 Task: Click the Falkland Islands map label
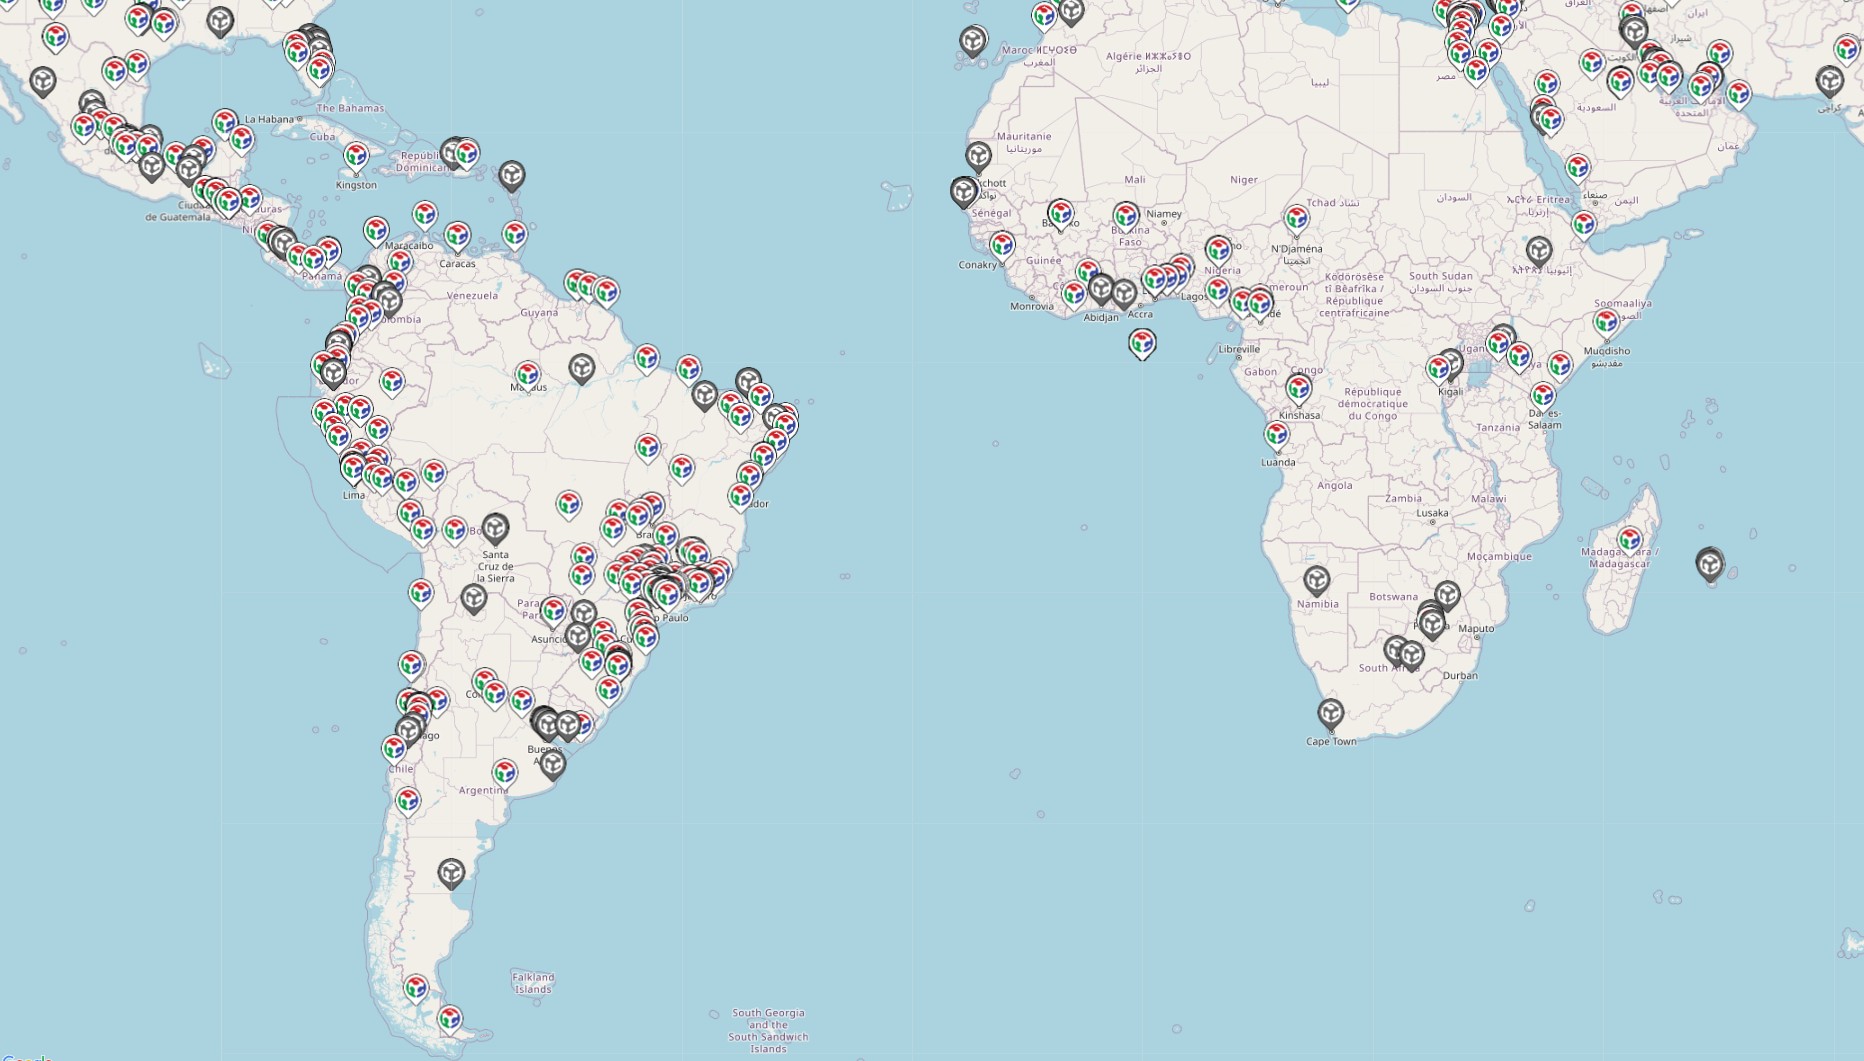[532, 983]
